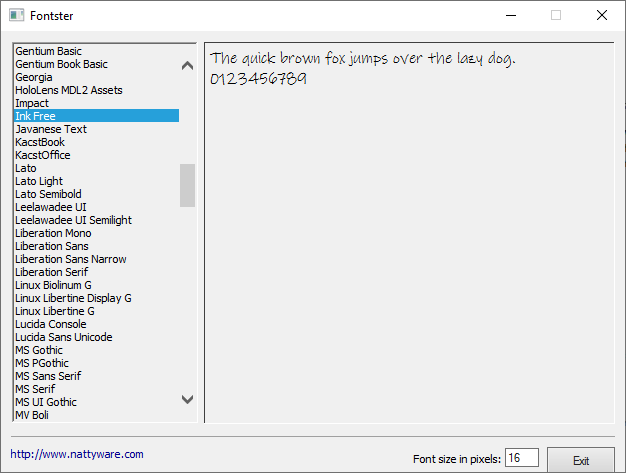Click the sample text preview area
The height and width of the screenshot is (473, 626).
[409, 233]
